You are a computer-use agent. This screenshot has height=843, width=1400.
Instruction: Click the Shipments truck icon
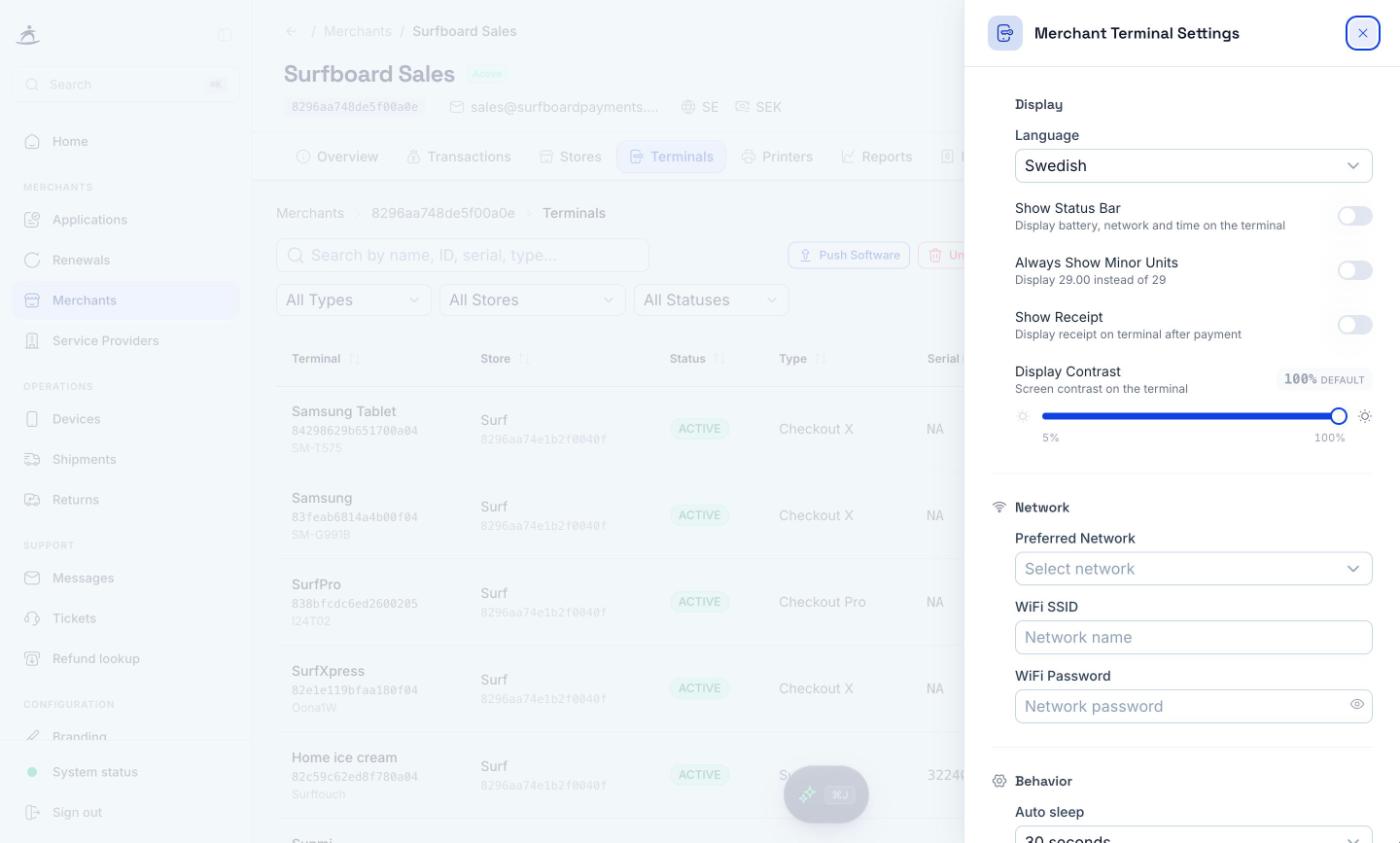[x=32, y=459]
